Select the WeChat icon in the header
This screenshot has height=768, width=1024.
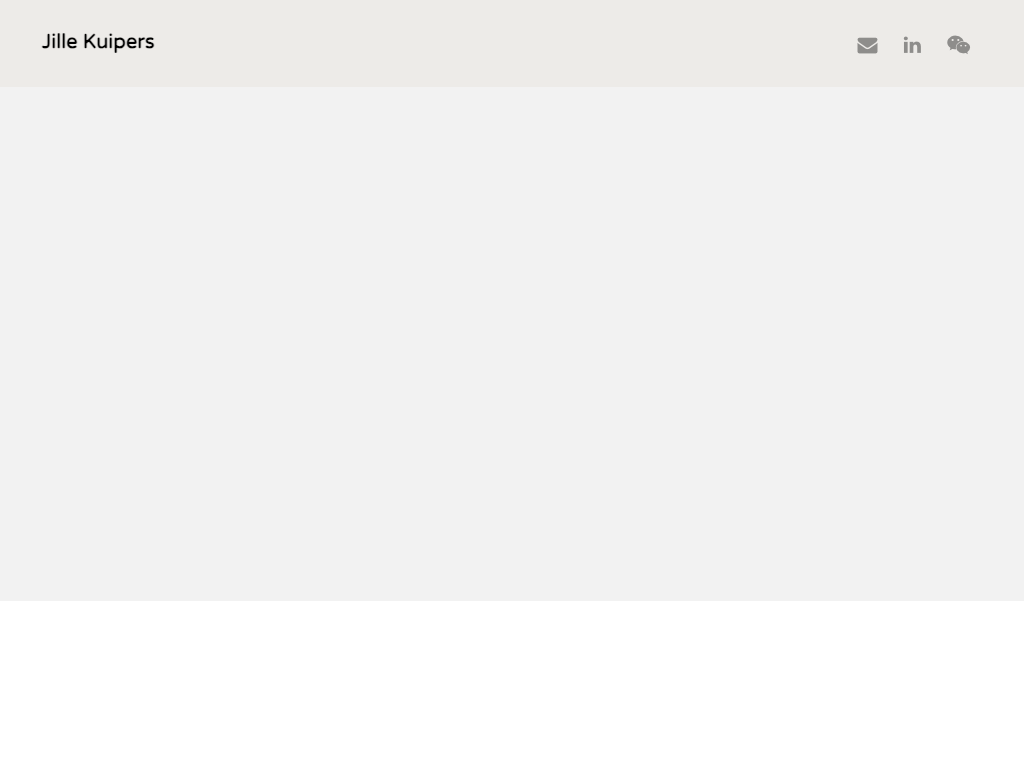(x=959, y=45)
